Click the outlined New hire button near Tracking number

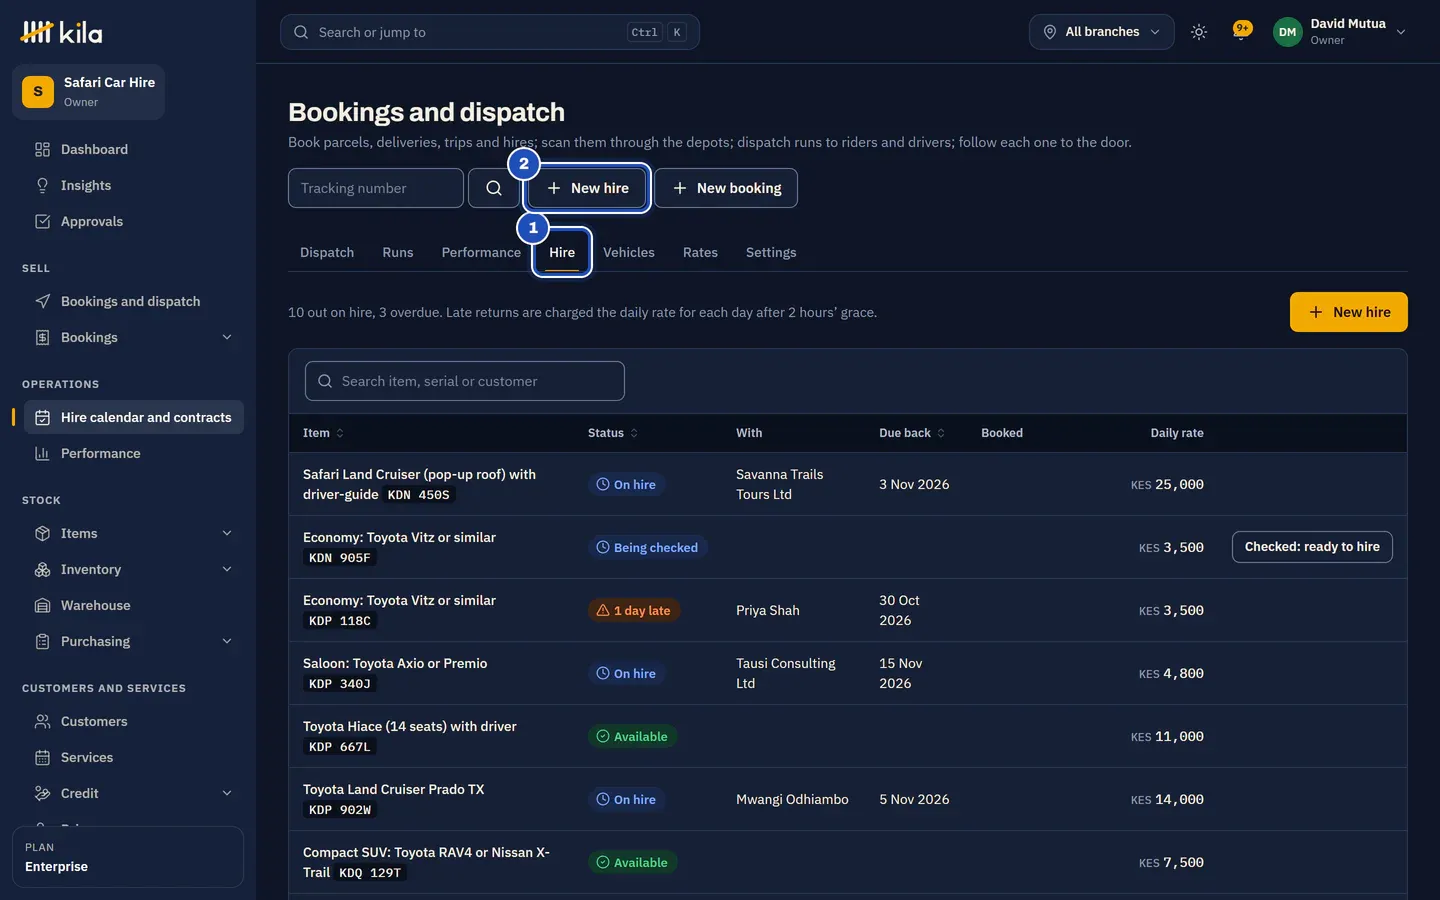click(x=588, y=188)
